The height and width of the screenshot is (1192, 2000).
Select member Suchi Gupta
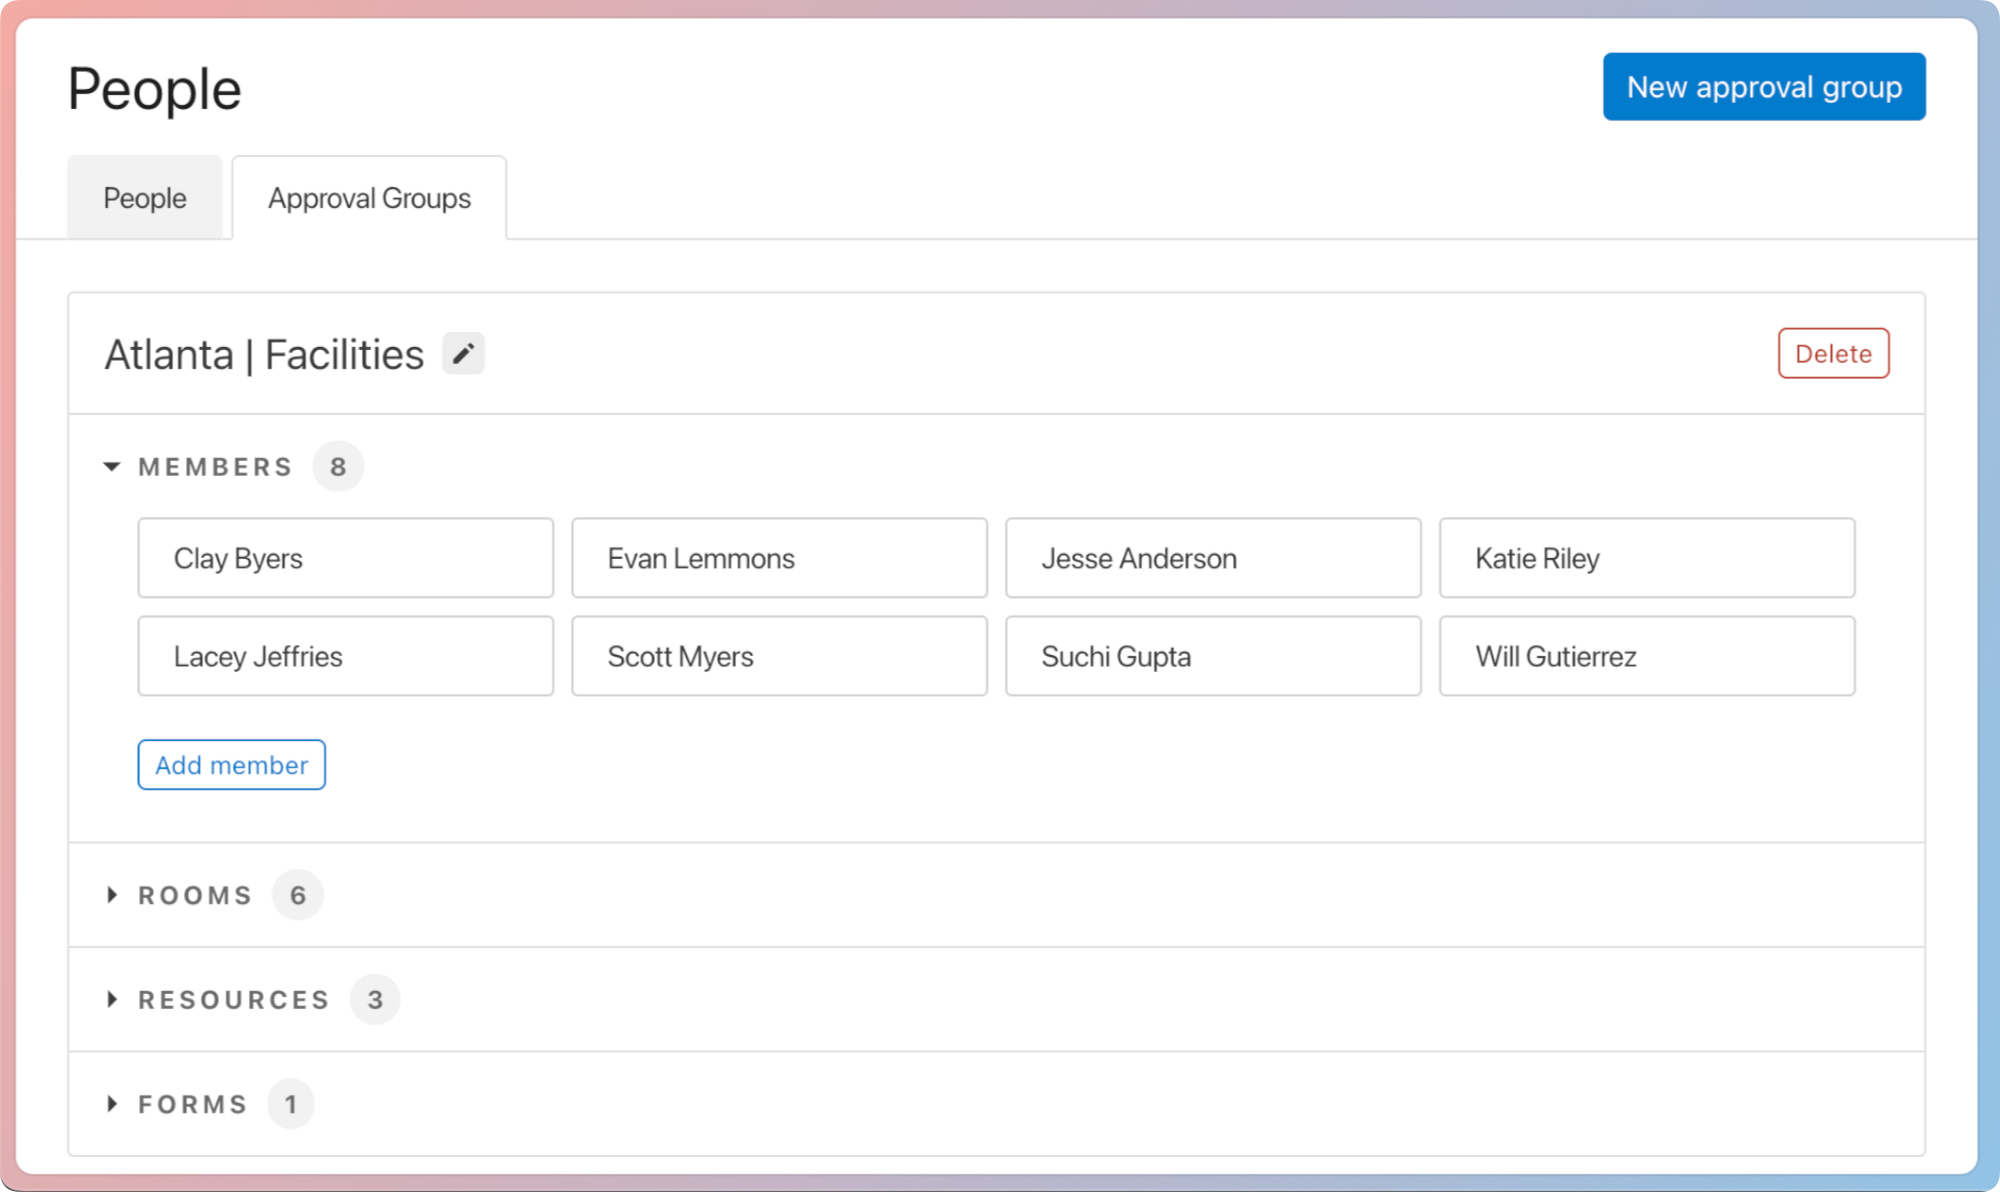tap(1213, 656)
